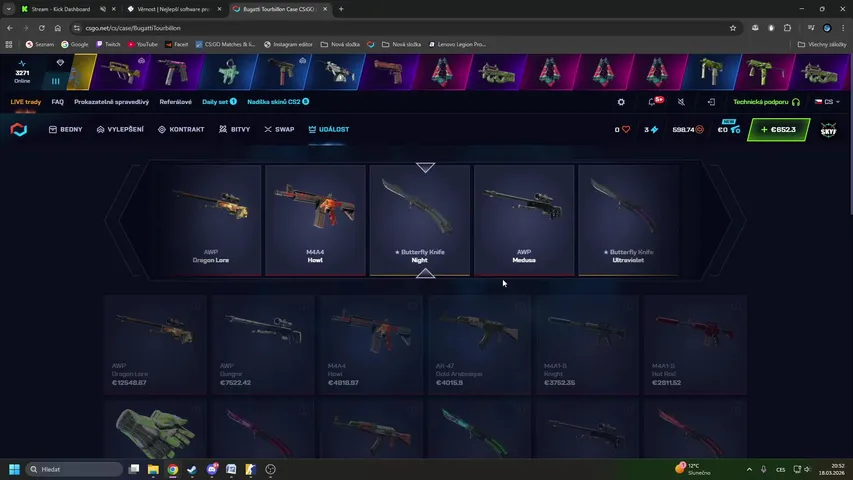Open the Twitch bookmark
The image size is (853, 480).
108,44
